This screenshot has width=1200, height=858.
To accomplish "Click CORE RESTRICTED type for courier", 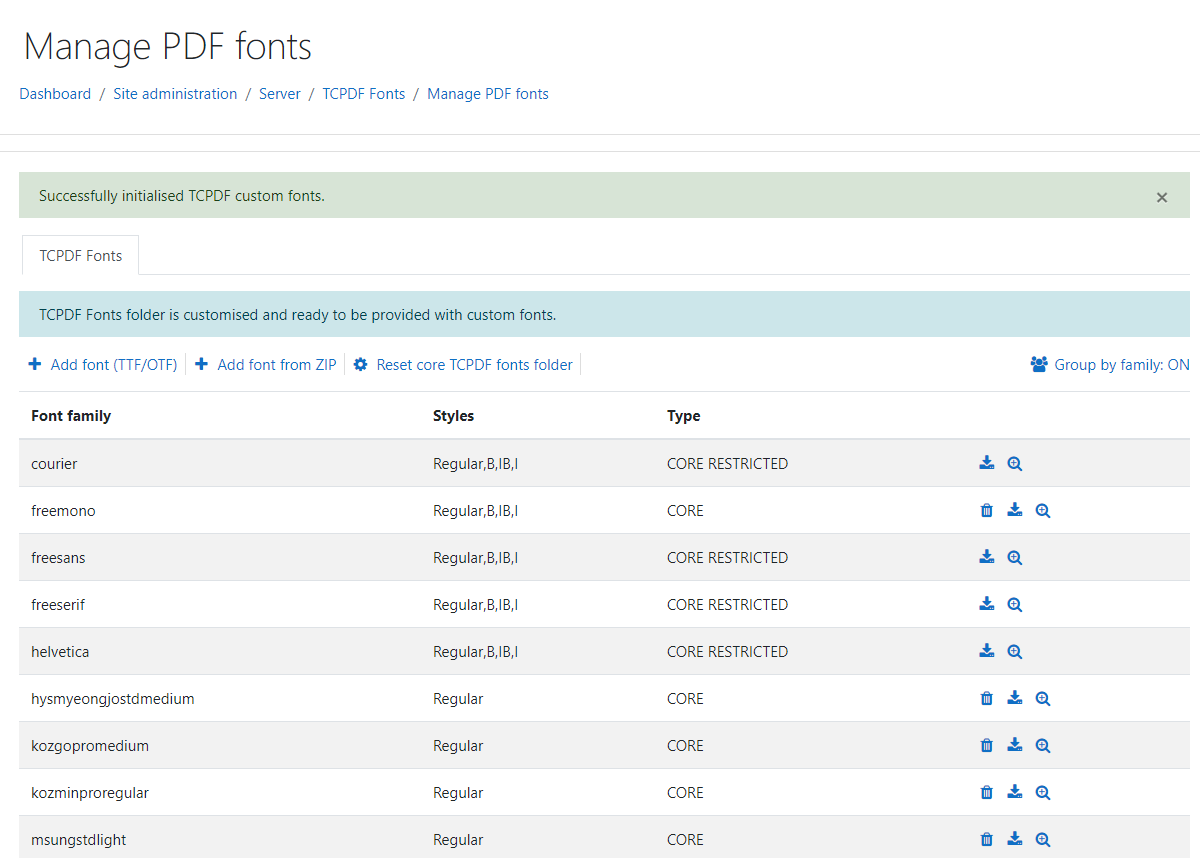I will (x=728, y=464).
